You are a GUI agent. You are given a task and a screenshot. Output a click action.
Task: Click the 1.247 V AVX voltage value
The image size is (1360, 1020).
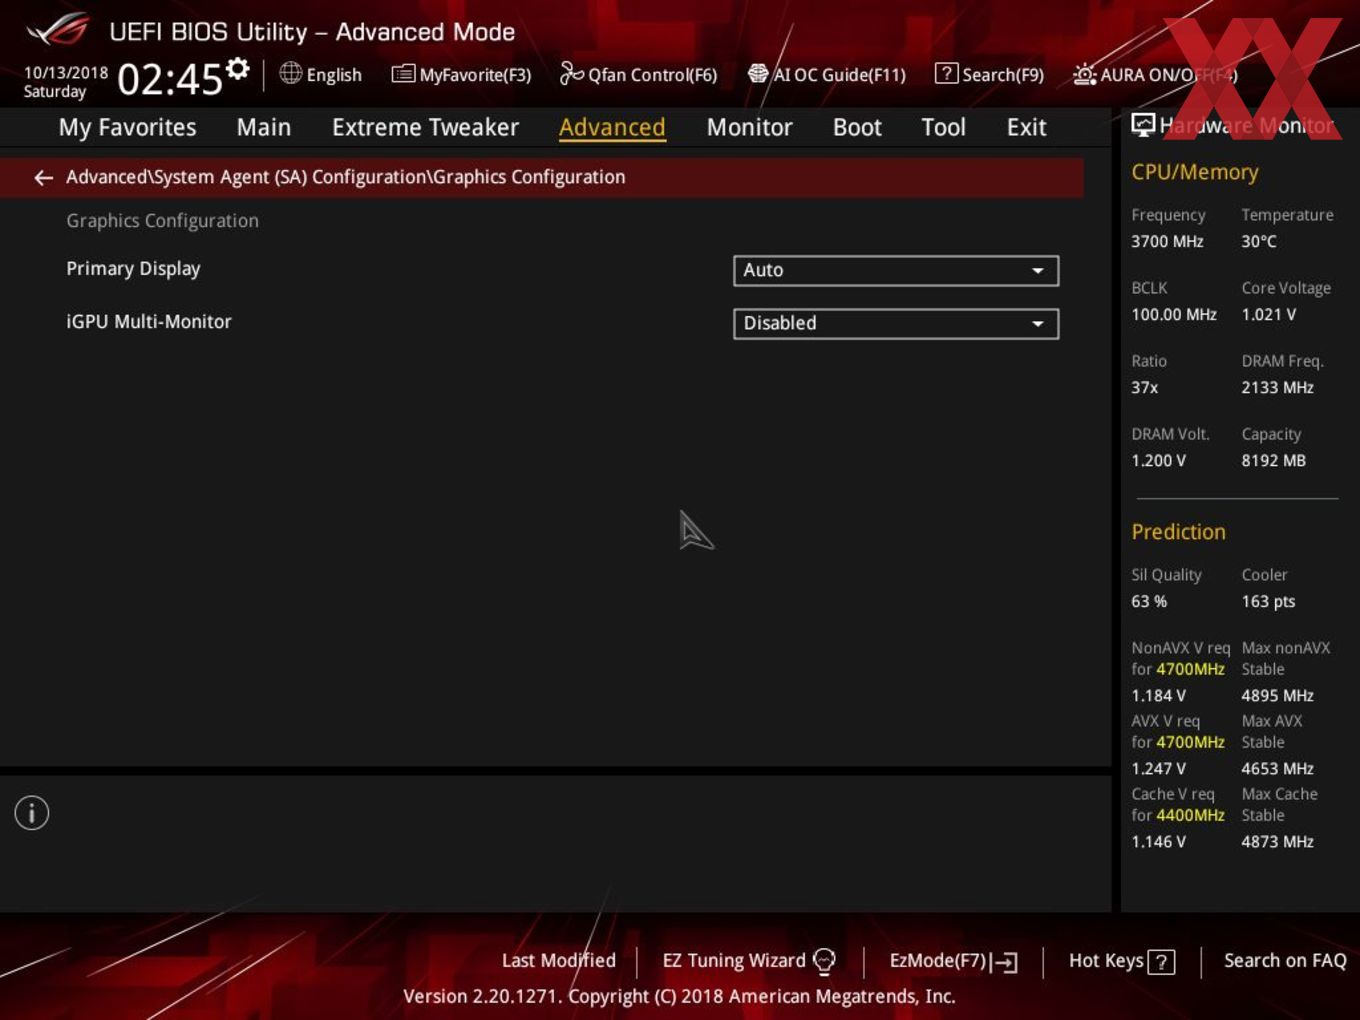click(1158, 769)
